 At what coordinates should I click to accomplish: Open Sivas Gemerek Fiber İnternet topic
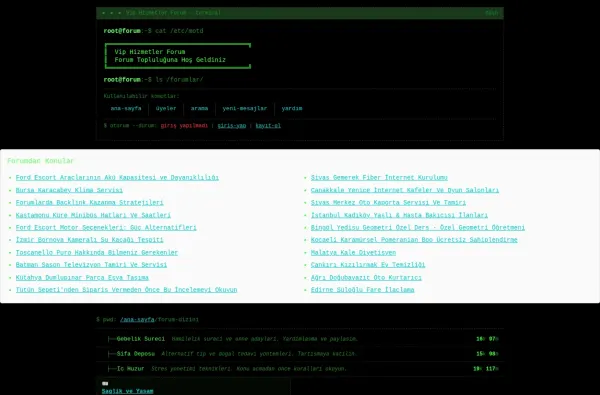379,178
